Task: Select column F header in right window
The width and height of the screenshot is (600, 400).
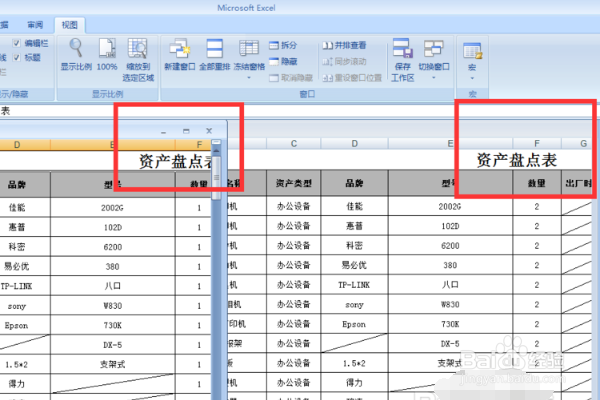Action: (x=537, y=144)
